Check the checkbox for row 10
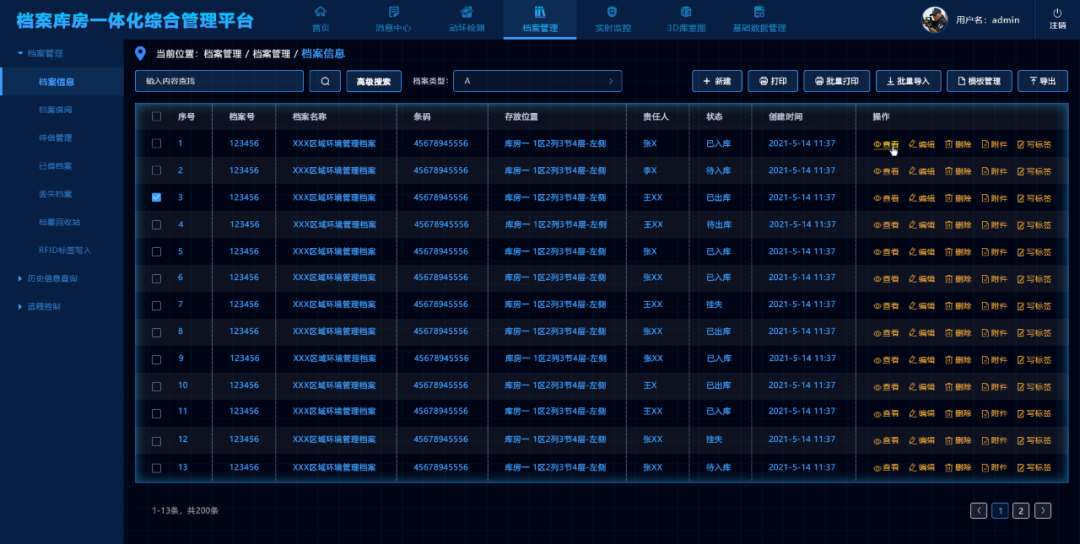The width and height of the screenshot is (1080, 544). (156, 385)
